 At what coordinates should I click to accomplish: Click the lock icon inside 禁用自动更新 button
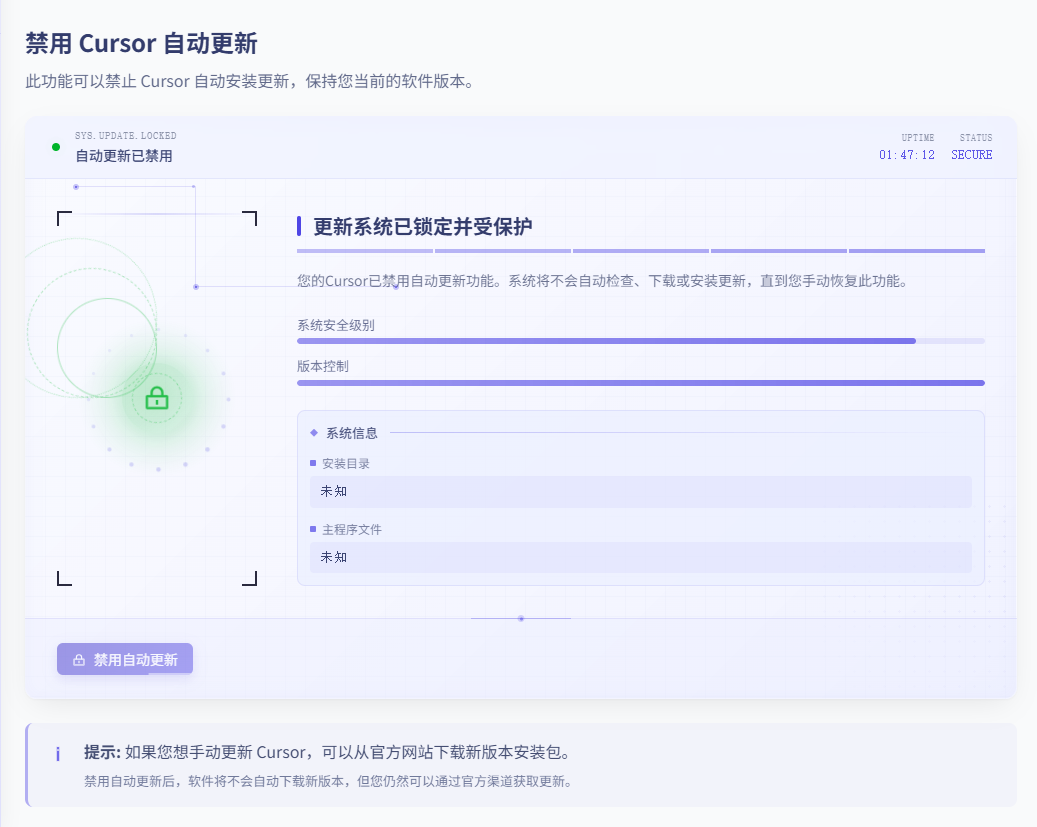click(79, 660)
